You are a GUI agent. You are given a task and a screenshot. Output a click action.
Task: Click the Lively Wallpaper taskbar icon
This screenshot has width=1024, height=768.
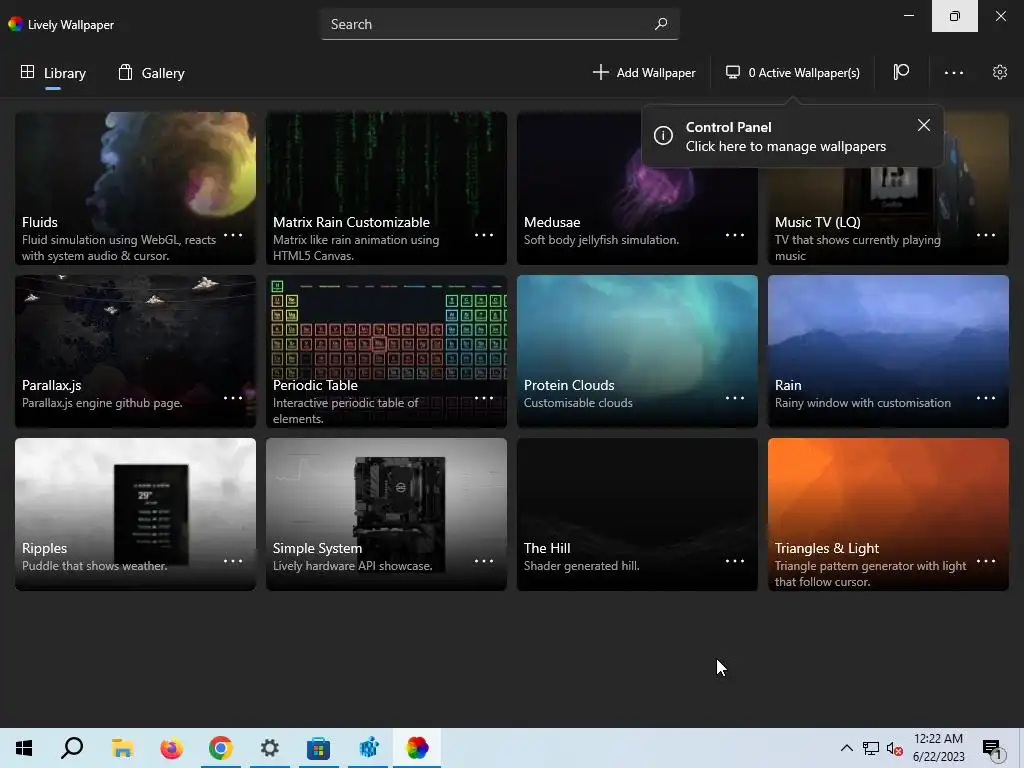[417, 748]
